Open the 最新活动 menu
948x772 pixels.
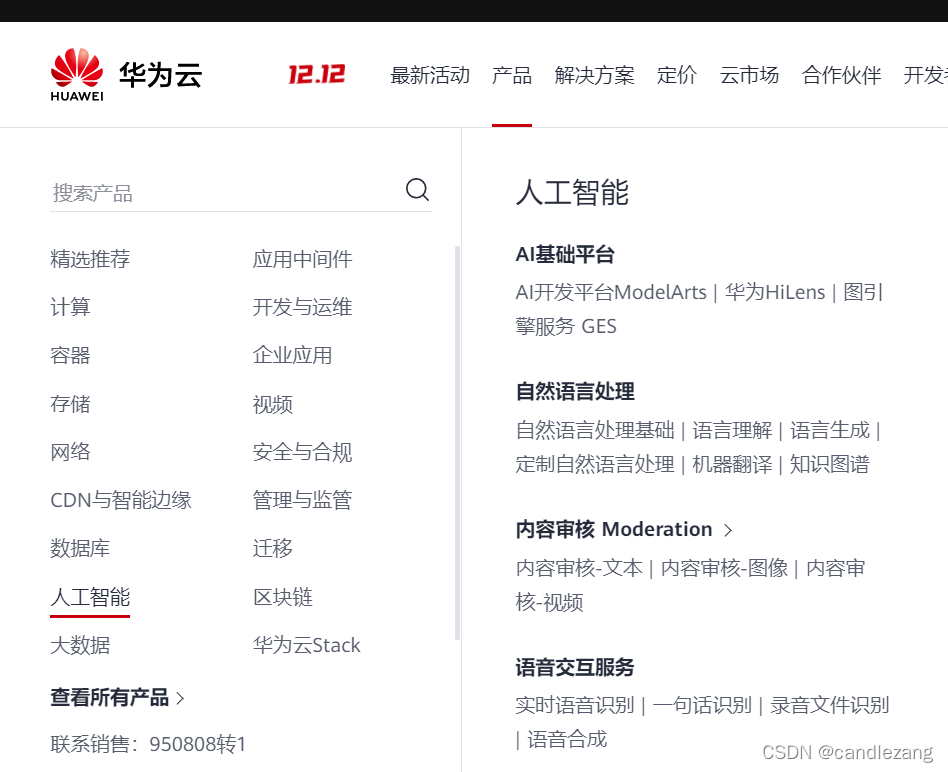tap(430, 75)
